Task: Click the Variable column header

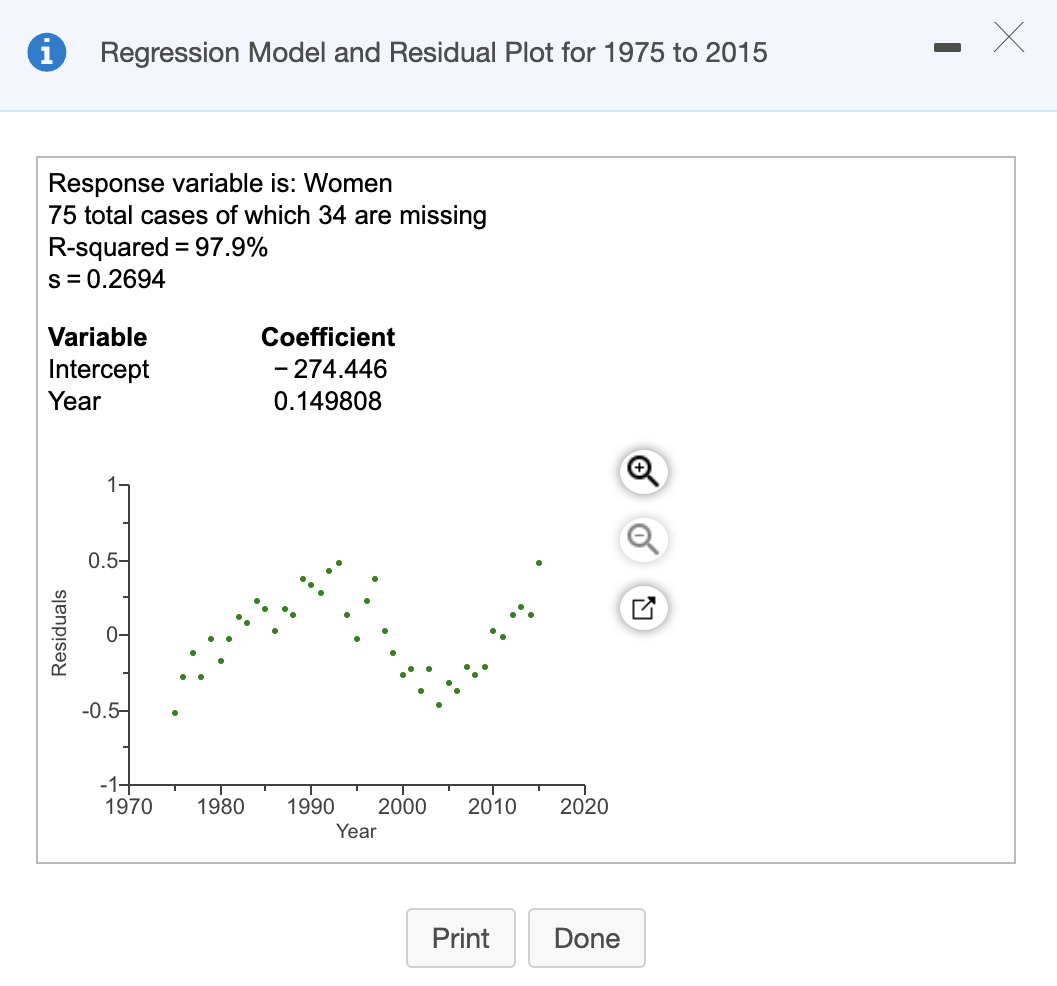Action: coord(97,337)
